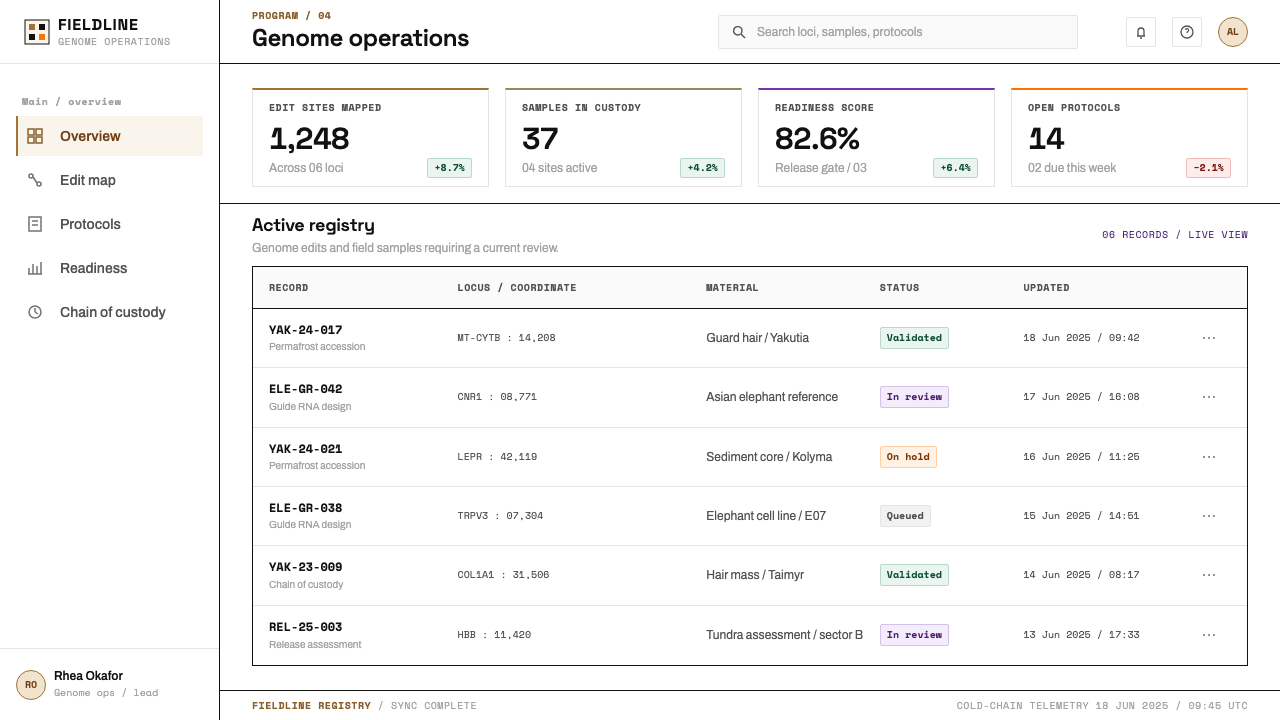Open the AL user avatar

pyautogui.click(x=1233, y=32)
